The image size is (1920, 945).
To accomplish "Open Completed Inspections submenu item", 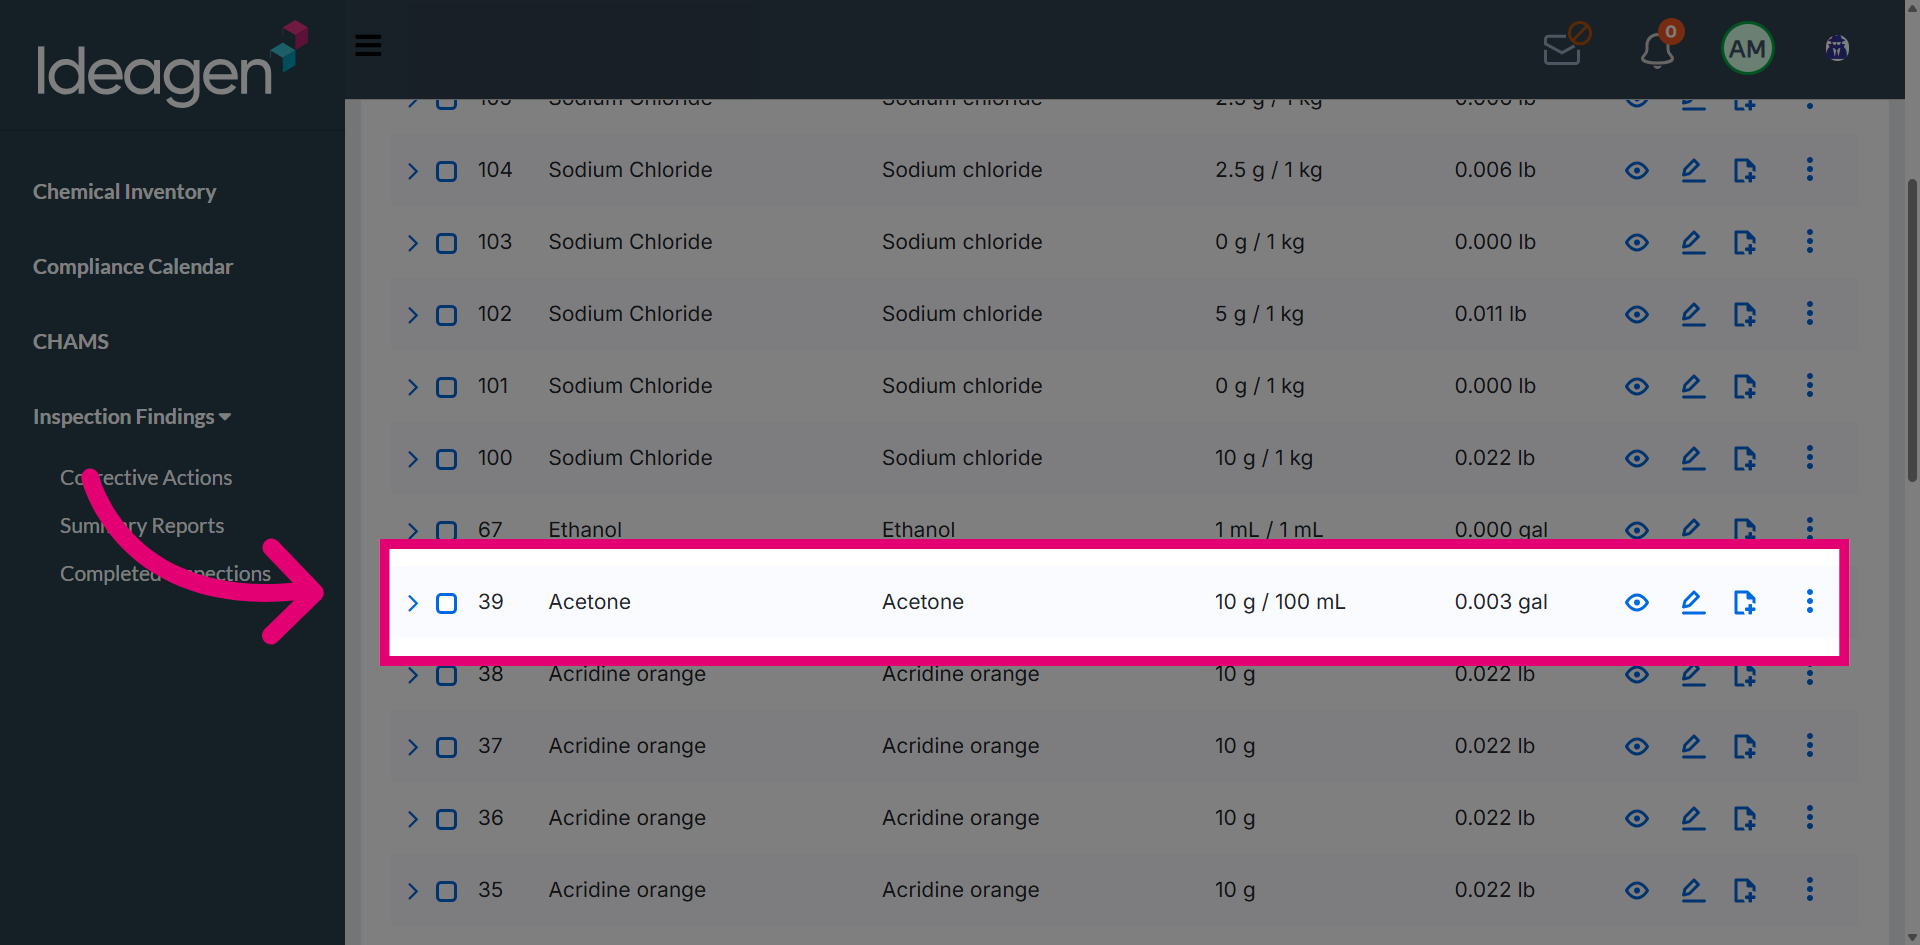I will coord(165,573).
